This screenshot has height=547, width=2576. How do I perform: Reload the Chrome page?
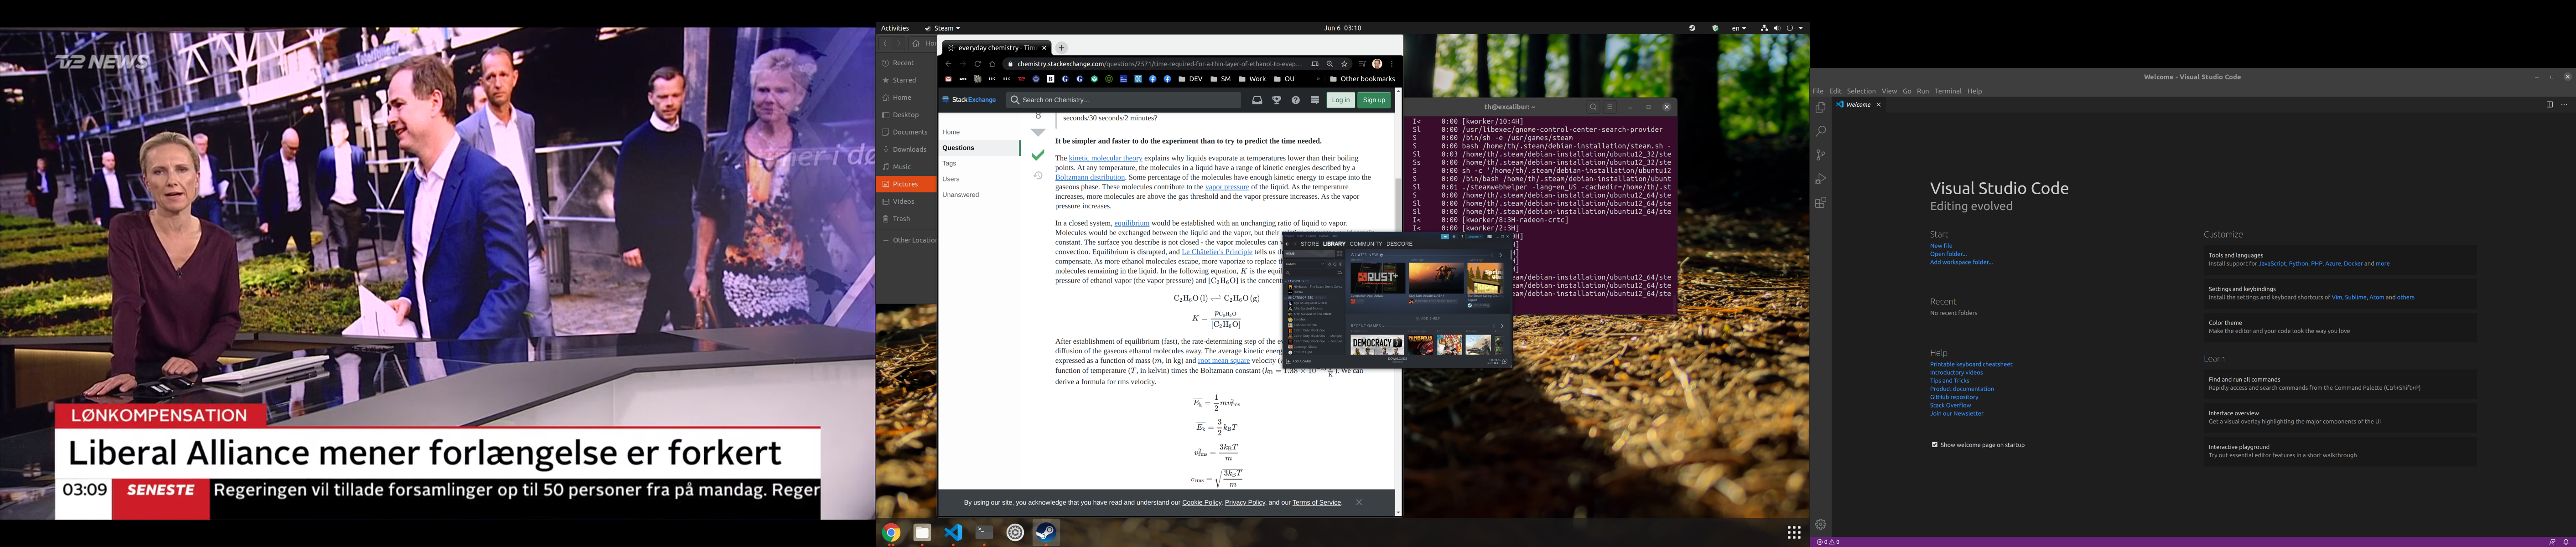pyautogui.click(x=977, y=64)
